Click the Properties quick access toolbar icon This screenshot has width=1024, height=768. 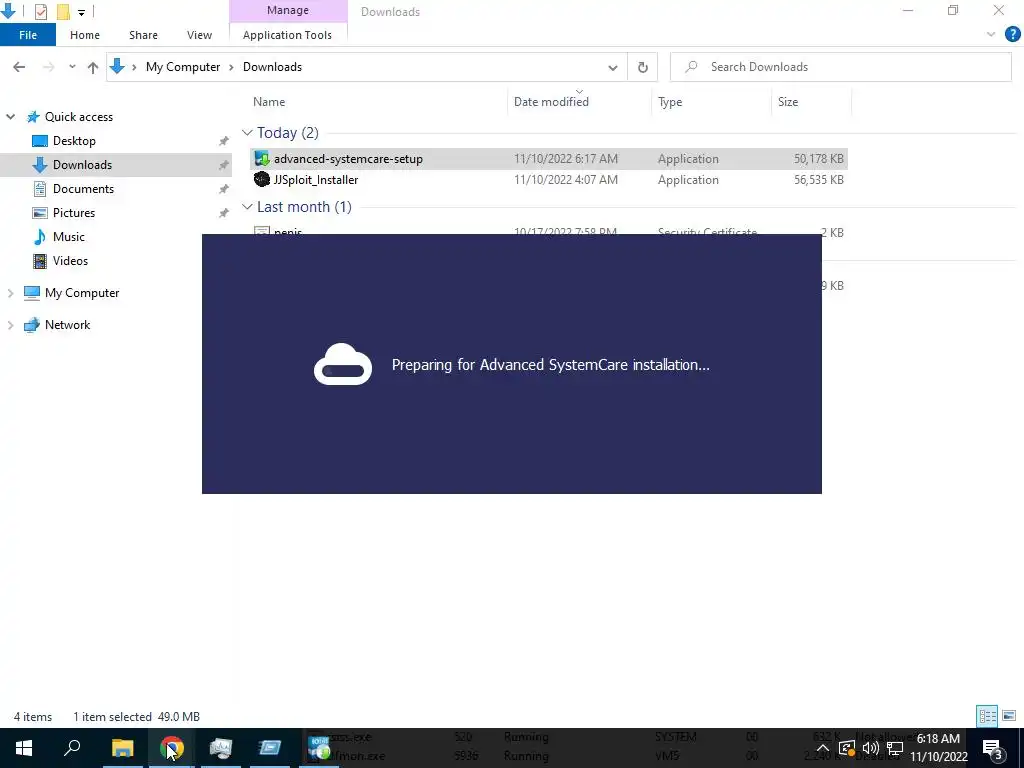click(x=40, y=11)
